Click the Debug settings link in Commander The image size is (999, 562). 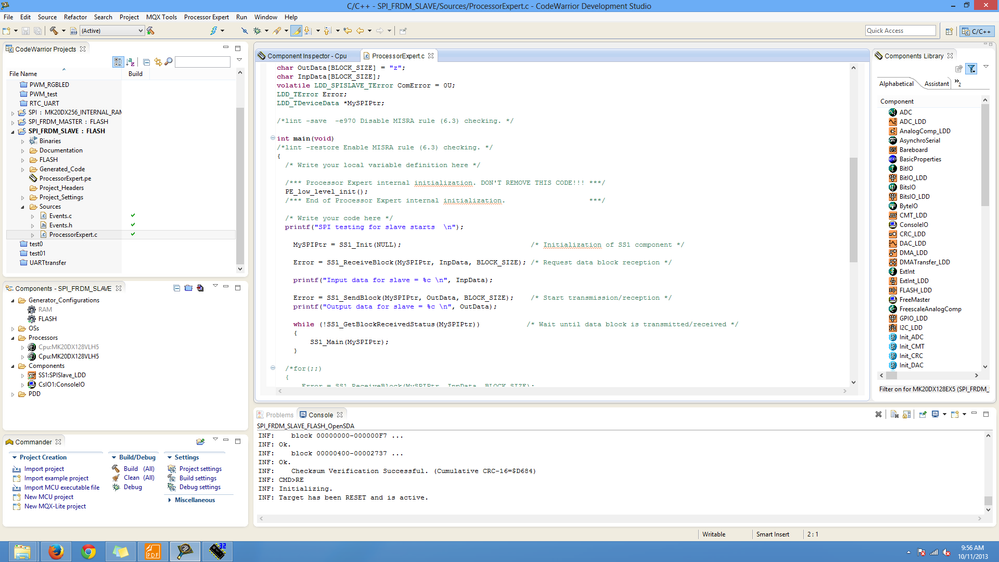199,487
